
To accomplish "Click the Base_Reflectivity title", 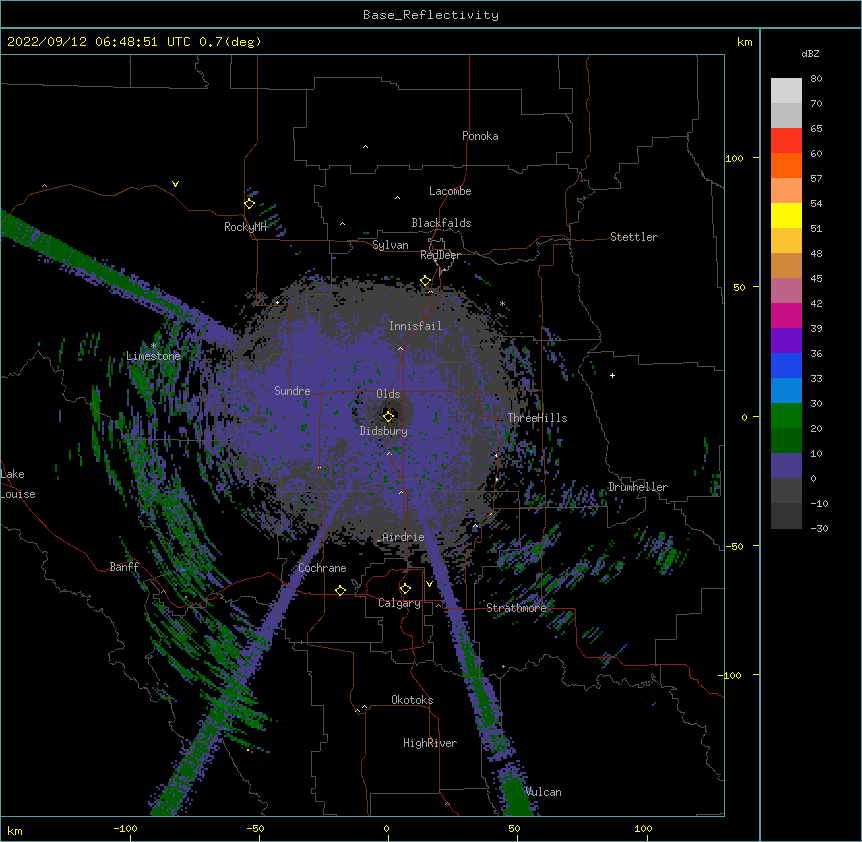I will pyautogui.click(x=431, y=15).
